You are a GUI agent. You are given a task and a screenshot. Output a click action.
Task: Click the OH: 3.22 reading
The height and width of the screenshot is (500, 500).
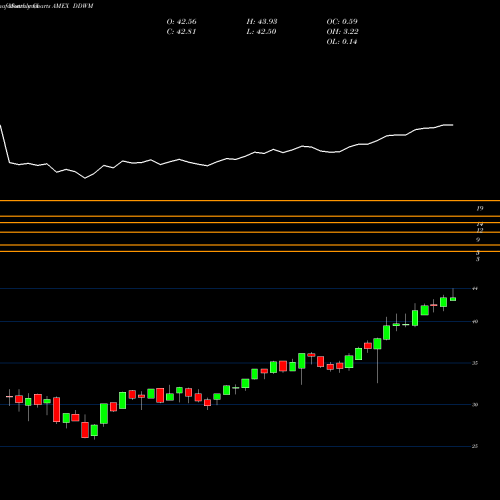pos(342,32)
